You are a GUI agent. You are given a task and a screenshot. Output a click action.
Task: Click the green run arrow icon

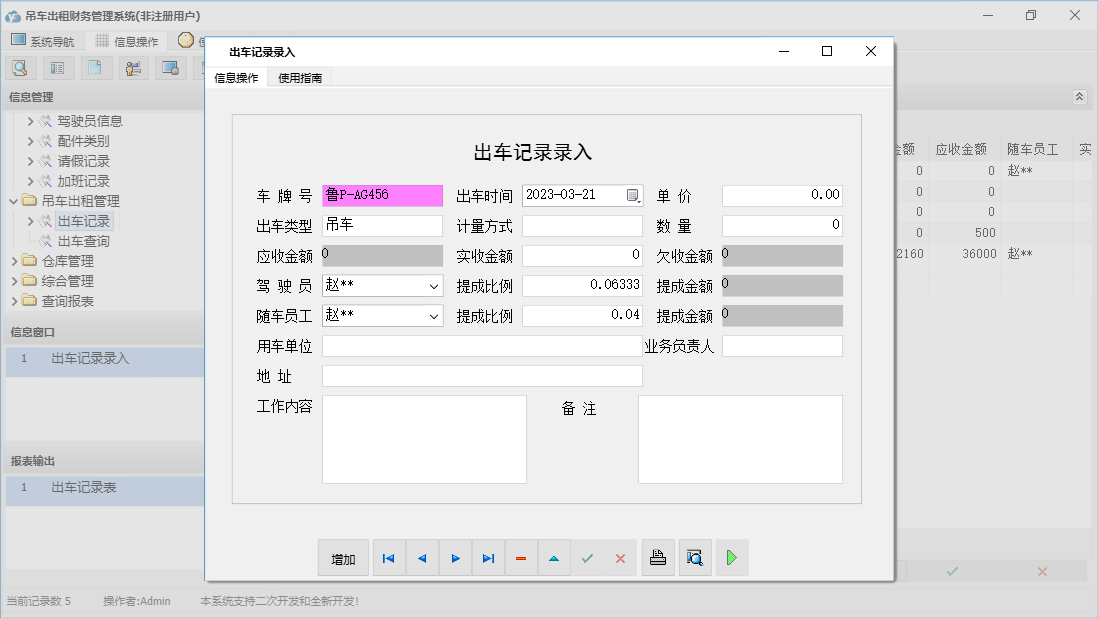pos(731,558)
